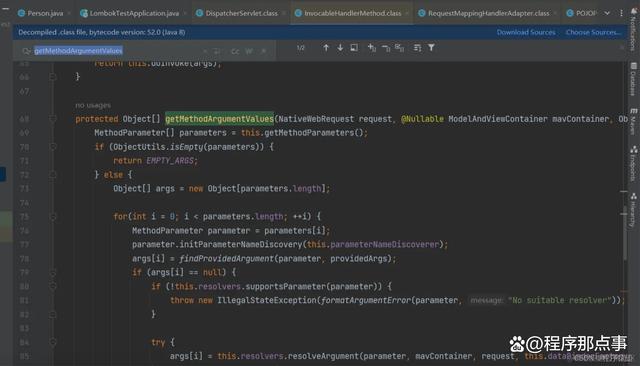Open Database tool window
This screenshot has height=366, width=640.
coord(633,80)
